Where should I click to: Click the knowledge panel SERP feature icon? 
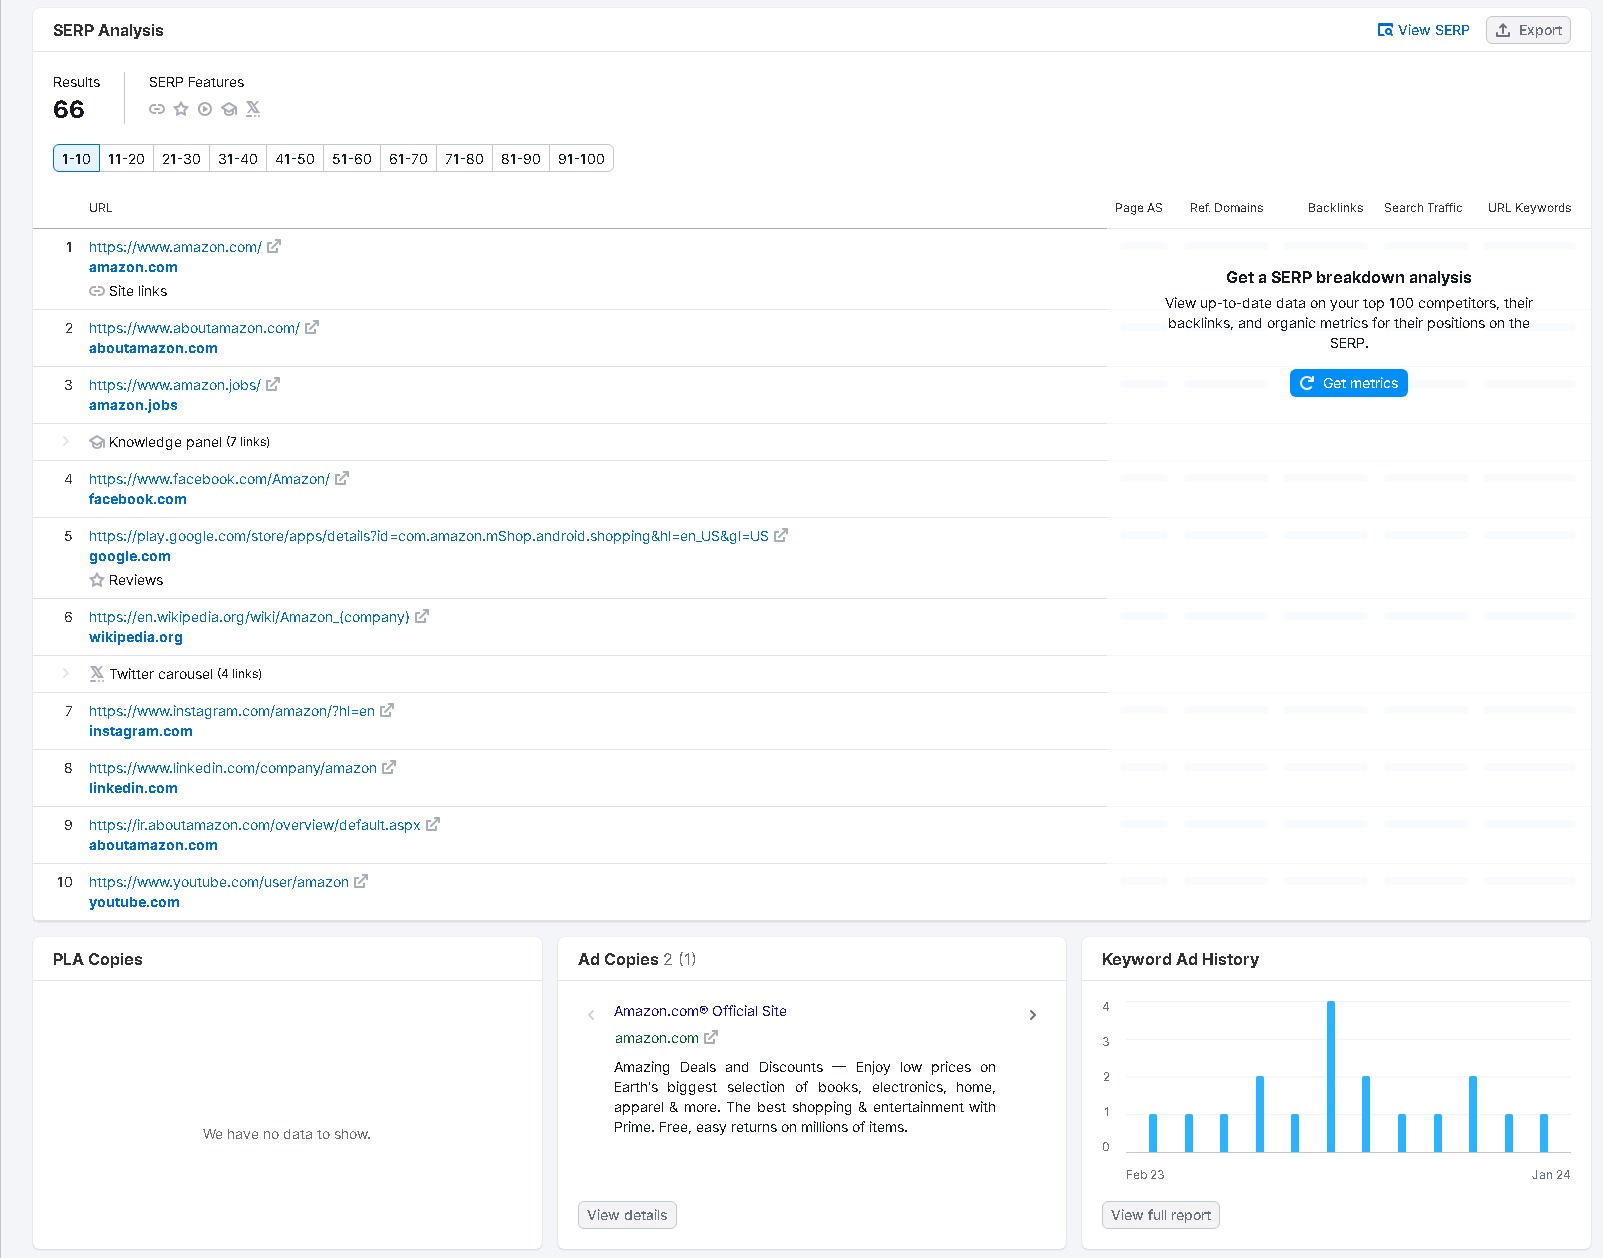229,109
